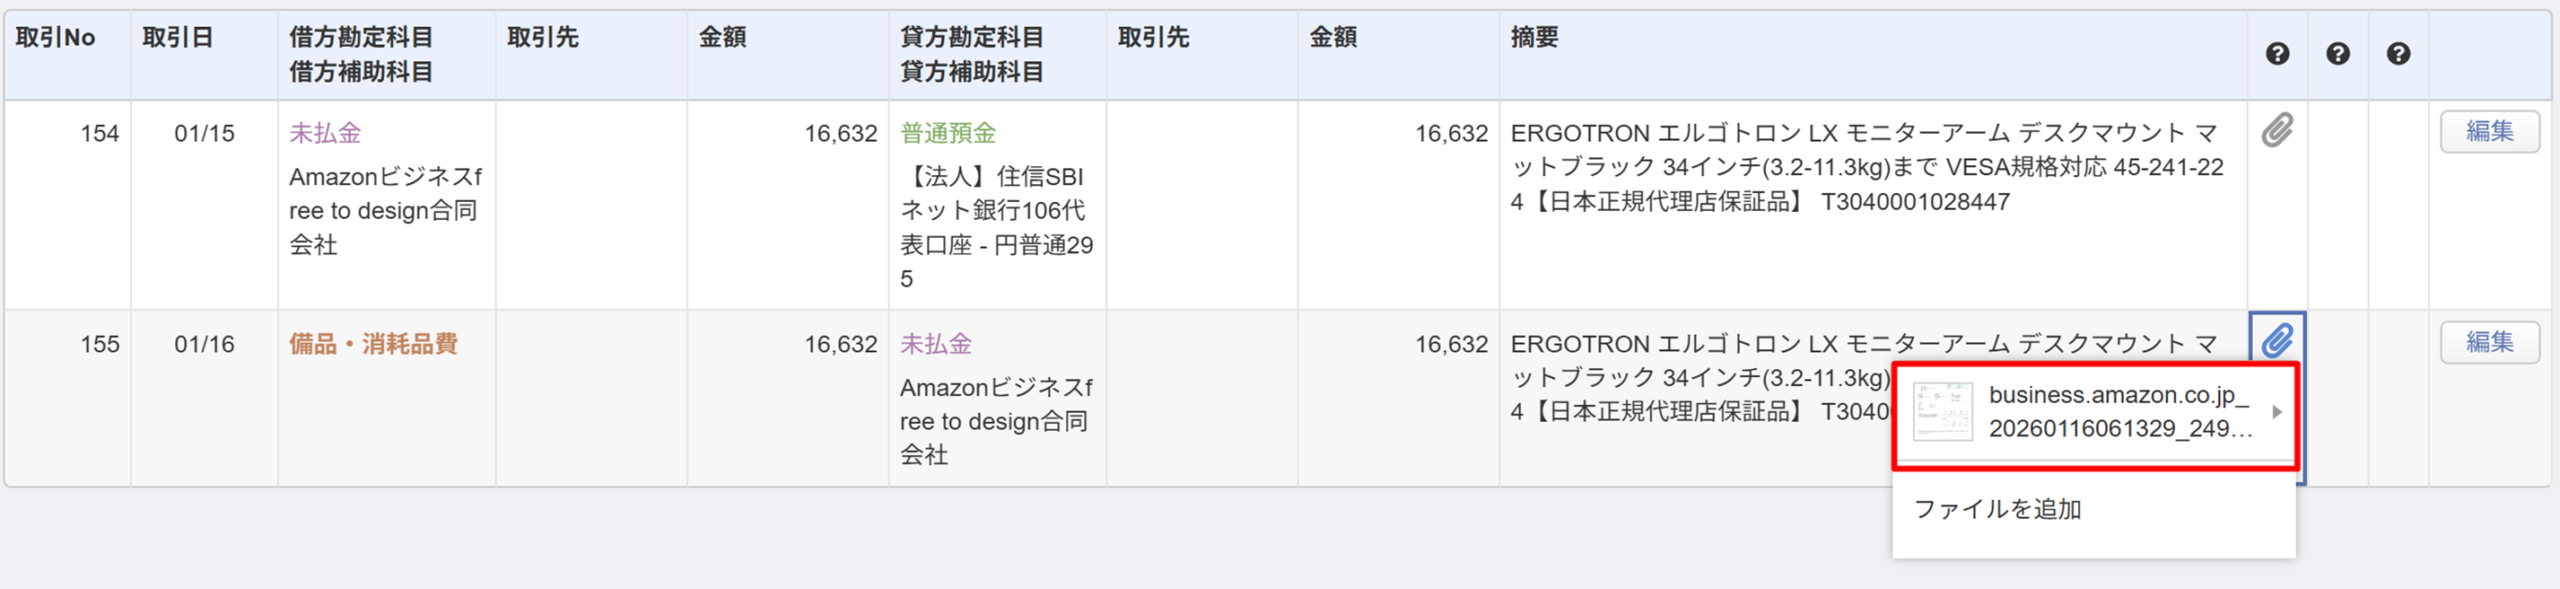Image resolution: width=2560 pixels, height=589 pixels.
Task: Select transaction number 155 cell
Action: click(x=99, y=344)
